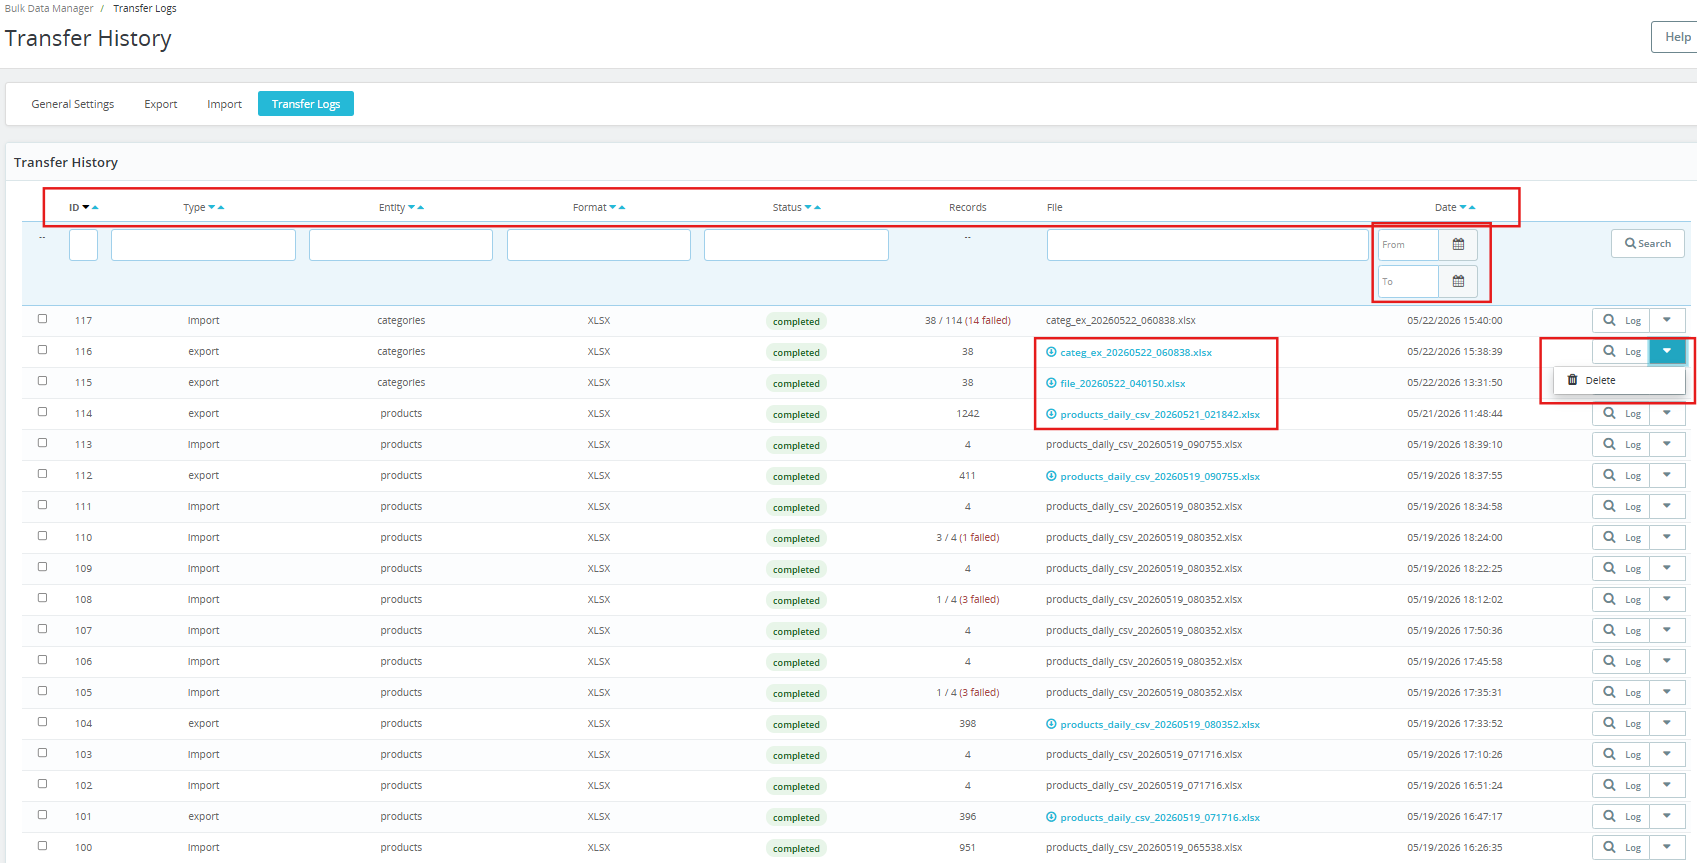Open the From date calendar picker
Screen dimensions: 1697x863
click(1458, 245)
